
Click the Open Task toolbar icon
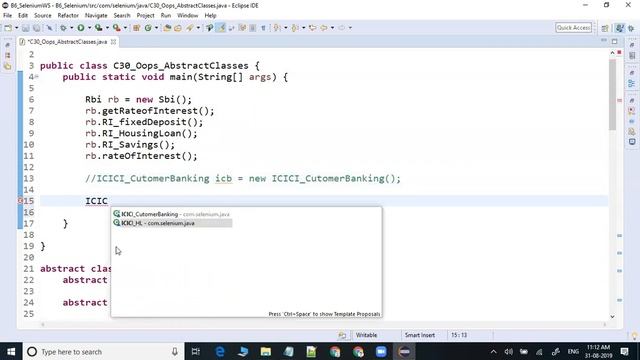(x=178, y=28)
